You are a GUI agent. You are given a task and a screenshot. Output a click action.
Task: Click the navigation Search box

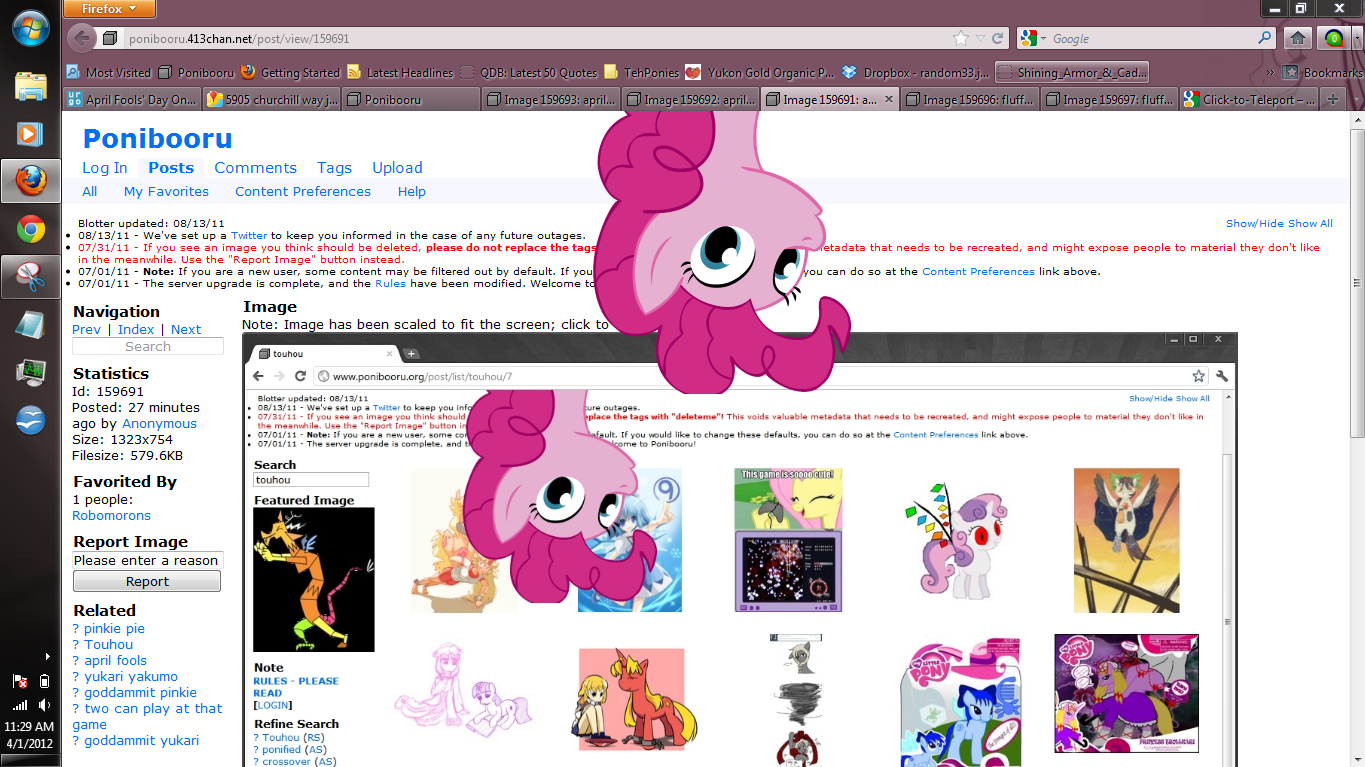148,346
